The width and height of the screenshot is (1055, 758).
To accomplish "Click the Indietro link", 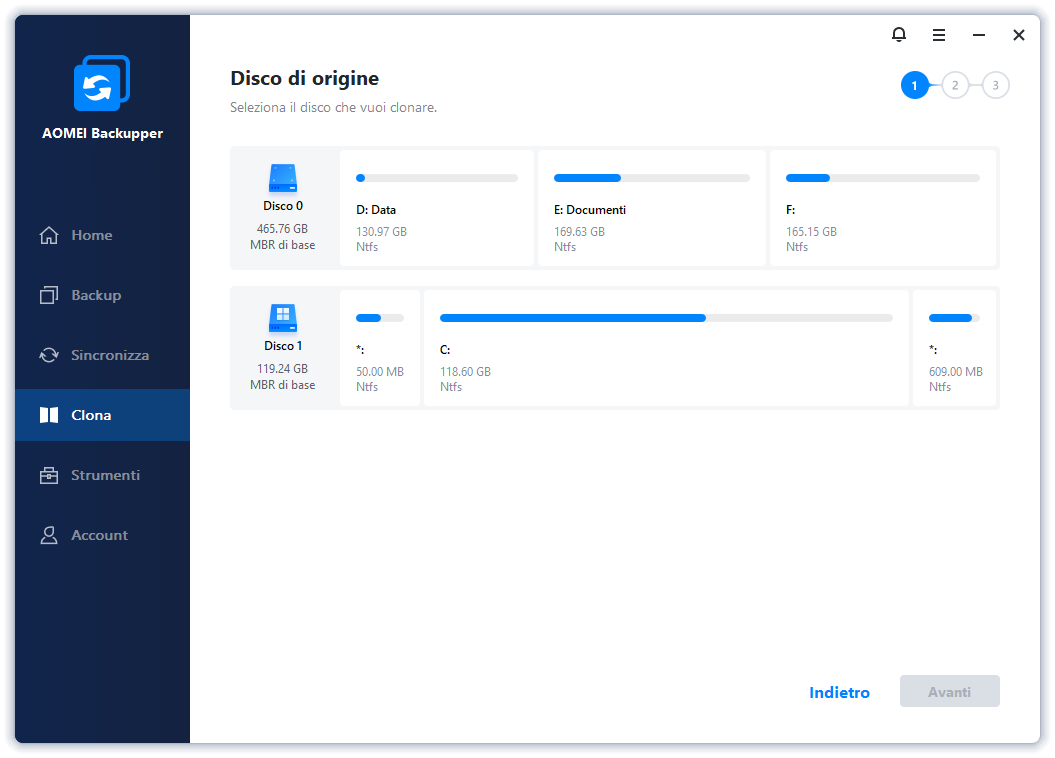I will [839, 691].
